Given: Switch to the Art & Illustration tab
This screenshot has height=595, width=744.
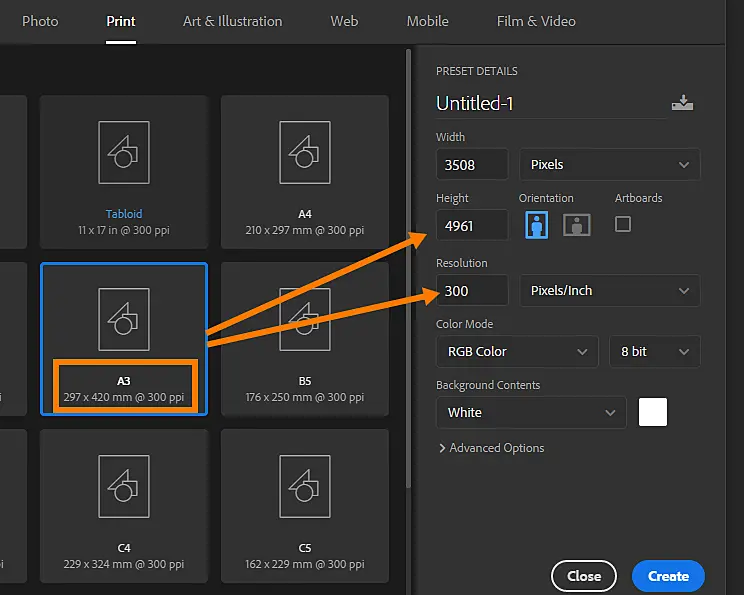Looking at the screenshot, I should [232, 21].
